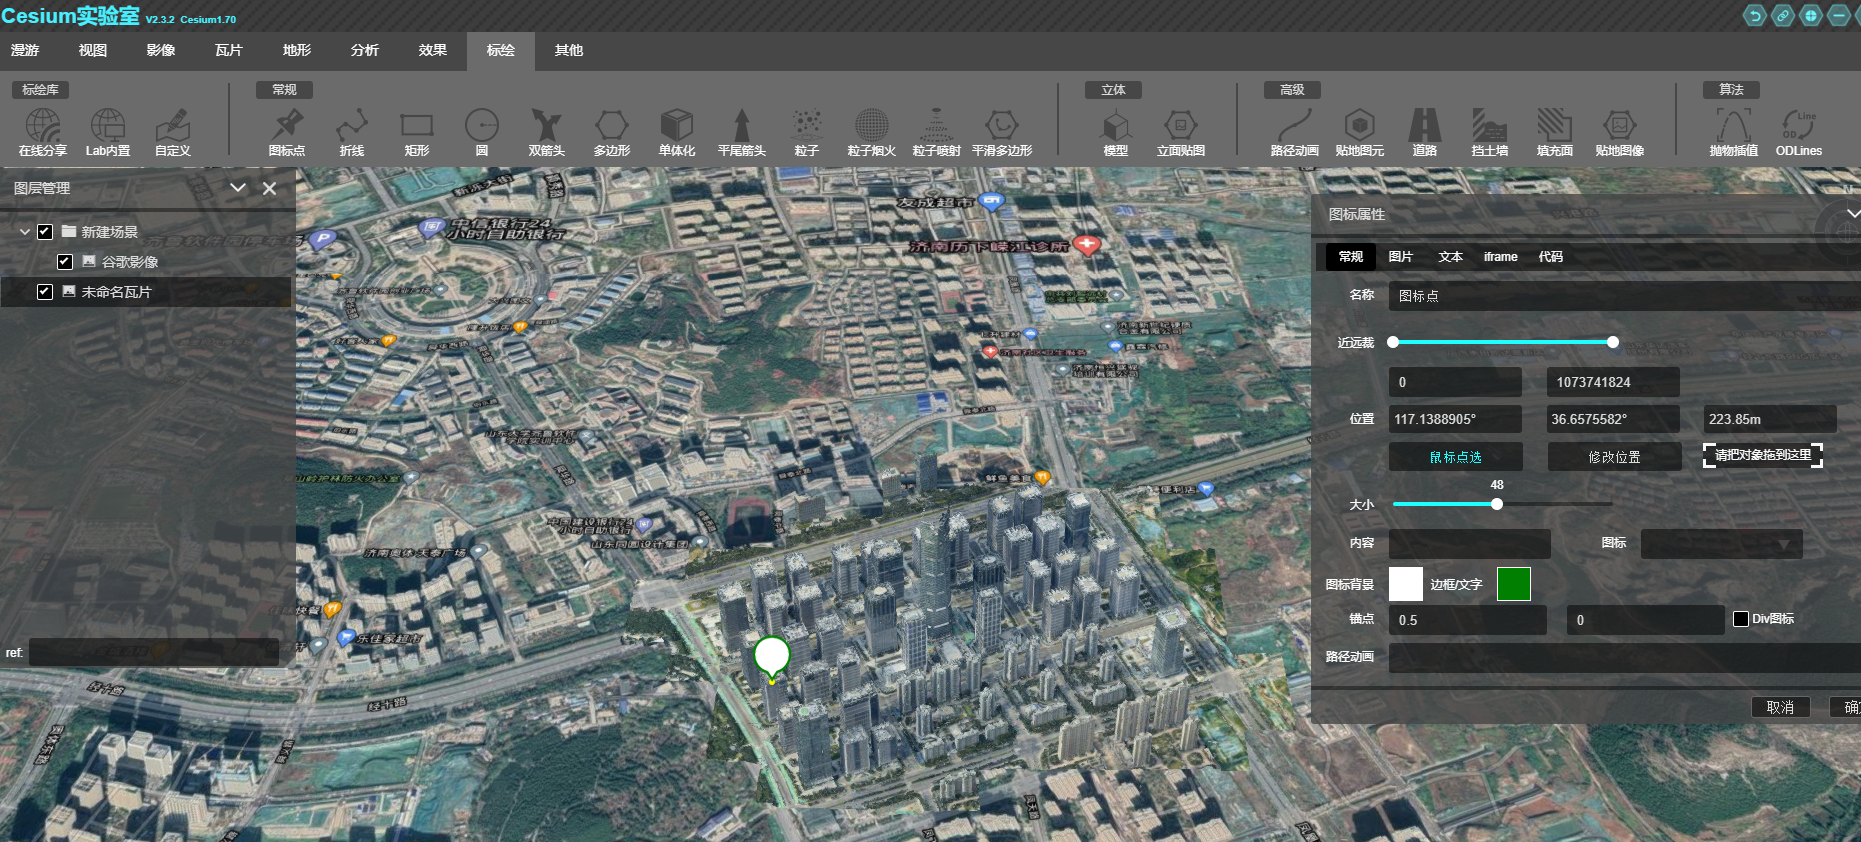Select the 多边形 polygon tool

[x=612, y=133]
